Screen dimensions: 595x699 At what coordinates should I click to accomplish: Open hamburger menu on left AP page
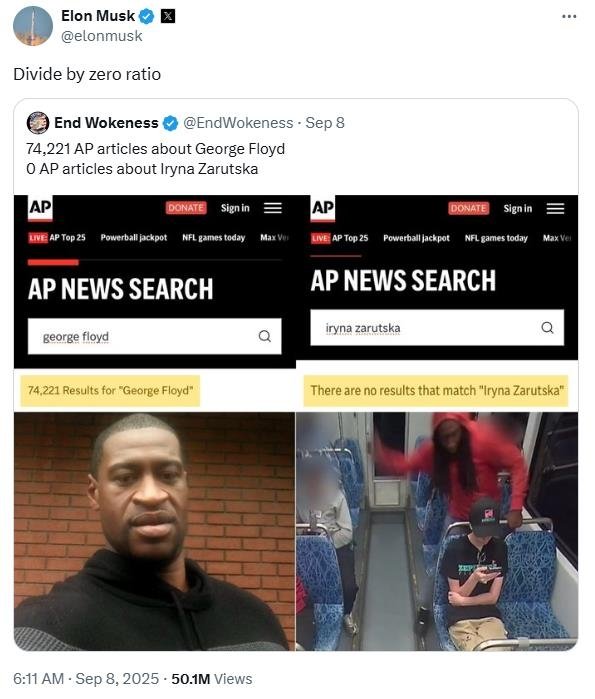(x=273, y=208)
